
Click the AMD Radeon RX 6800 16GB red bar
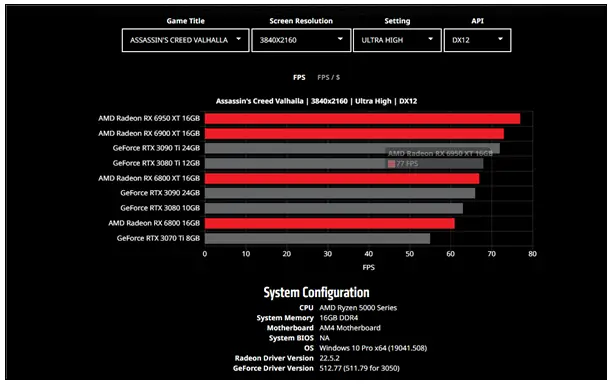pyautogui.click(x=330, y=224)
